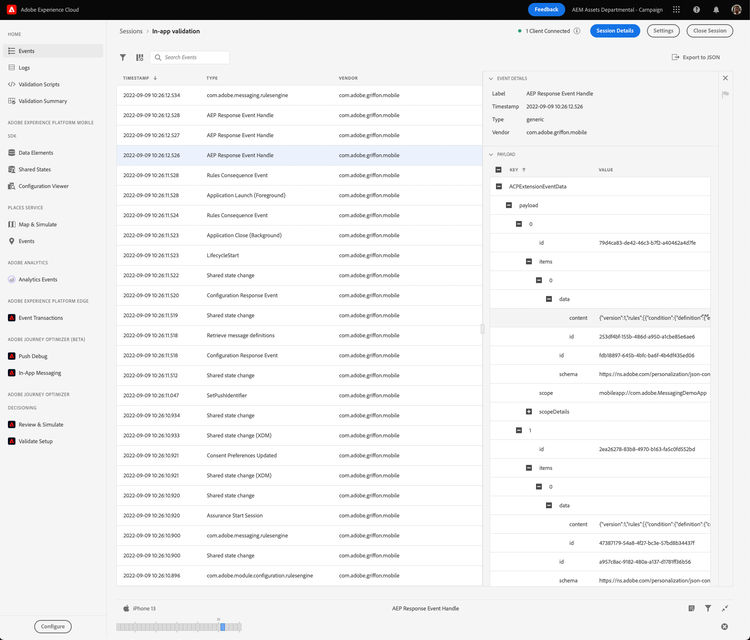This screenshot has width=750, height=640.
Task: Open Review & Simulate in the sidebar
Action: (x=41, y=425)
